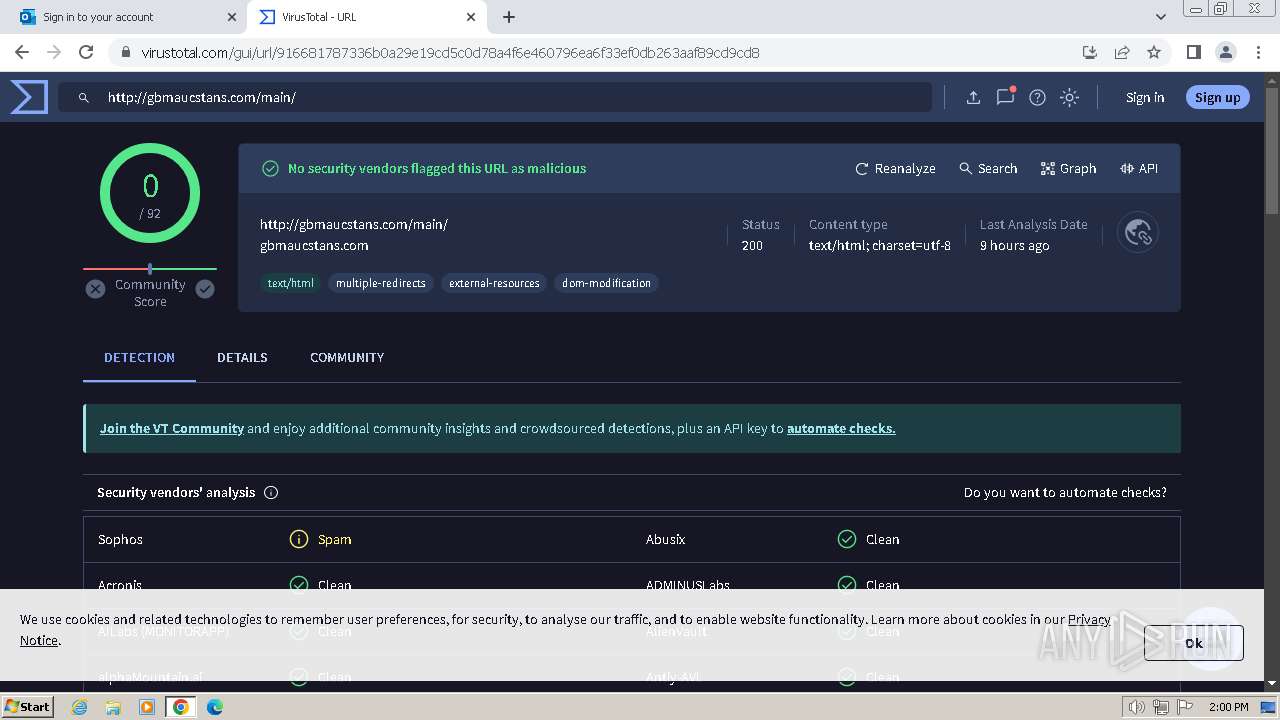Switch to the DETAILS tab

(x=242, y=357)
